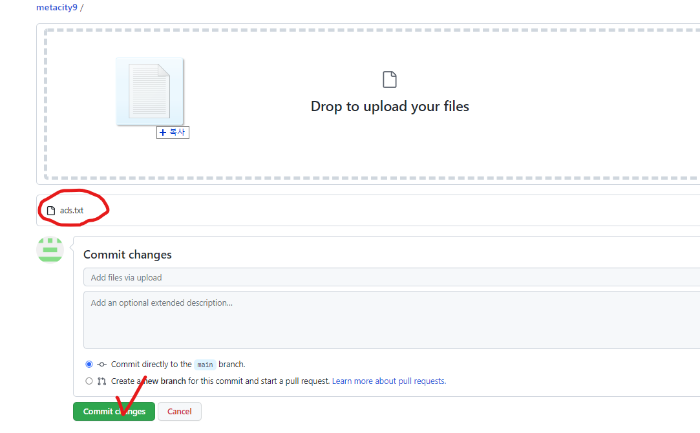Click the git commit icon beside 'Commit directly'
The height and width of the screenshot is (433, 700).
click(x=102, y=364)
